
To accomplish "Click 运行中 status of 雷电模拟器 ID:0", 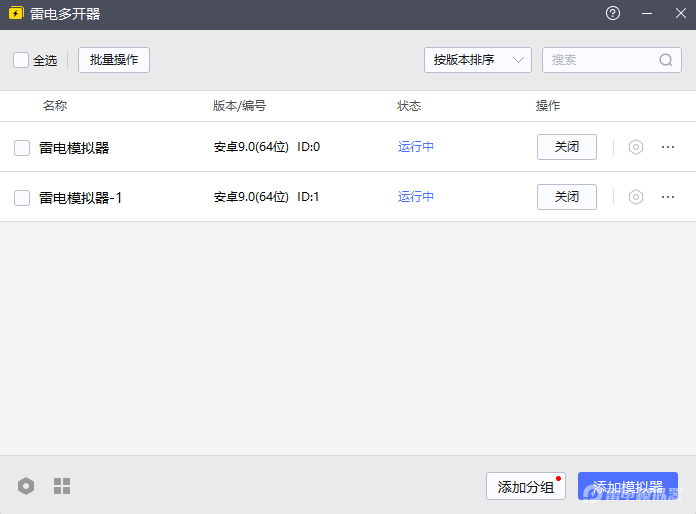I will (x=416, y=147).
